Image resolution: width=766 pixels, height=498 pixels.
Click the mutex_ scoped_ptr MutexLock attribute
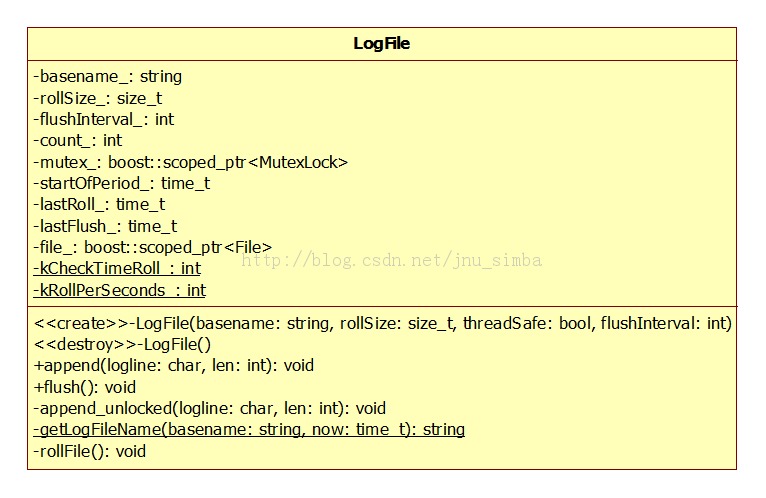(x=190, y=162)
